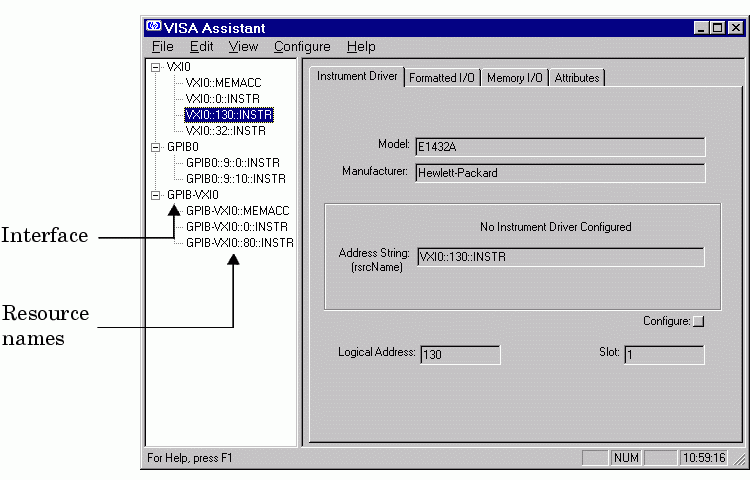The height and width of the screenshot is (480, 750).
Task: Click the No Instrument Driver Configured text
Action: click(555, 227)
